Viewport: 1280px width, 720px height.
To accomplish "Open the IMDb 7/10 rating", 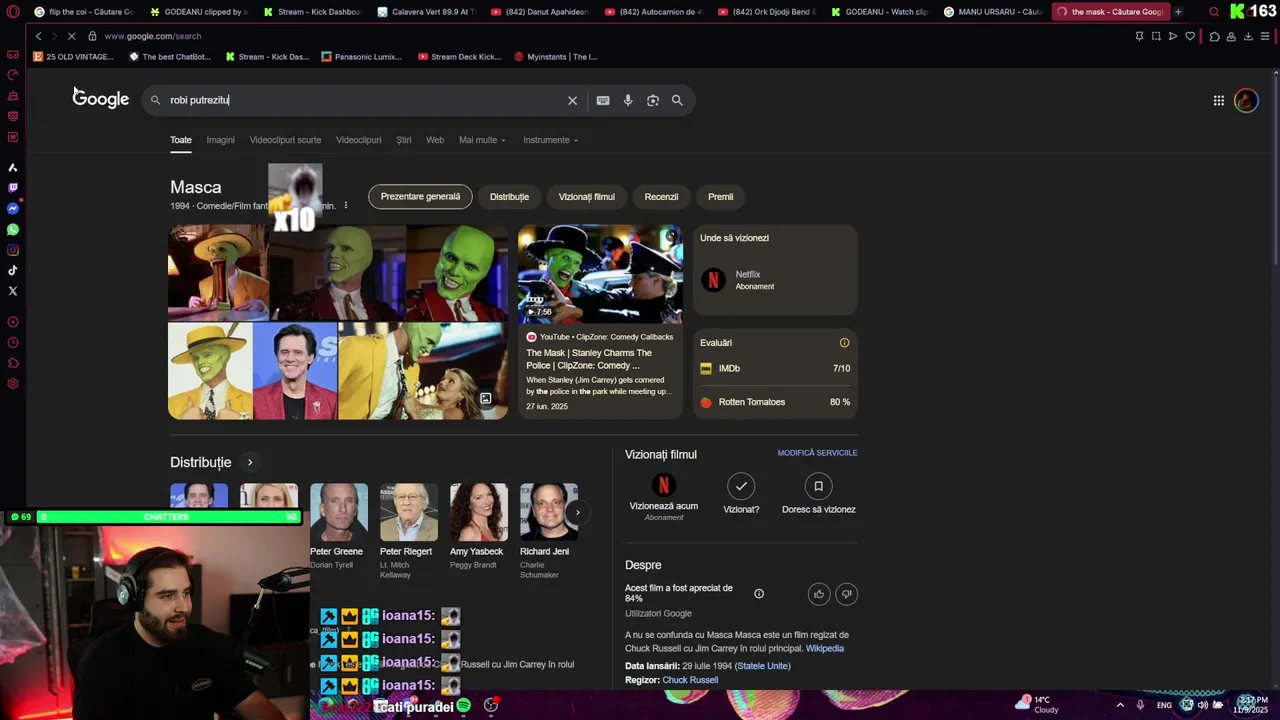I will coord(775,368).
